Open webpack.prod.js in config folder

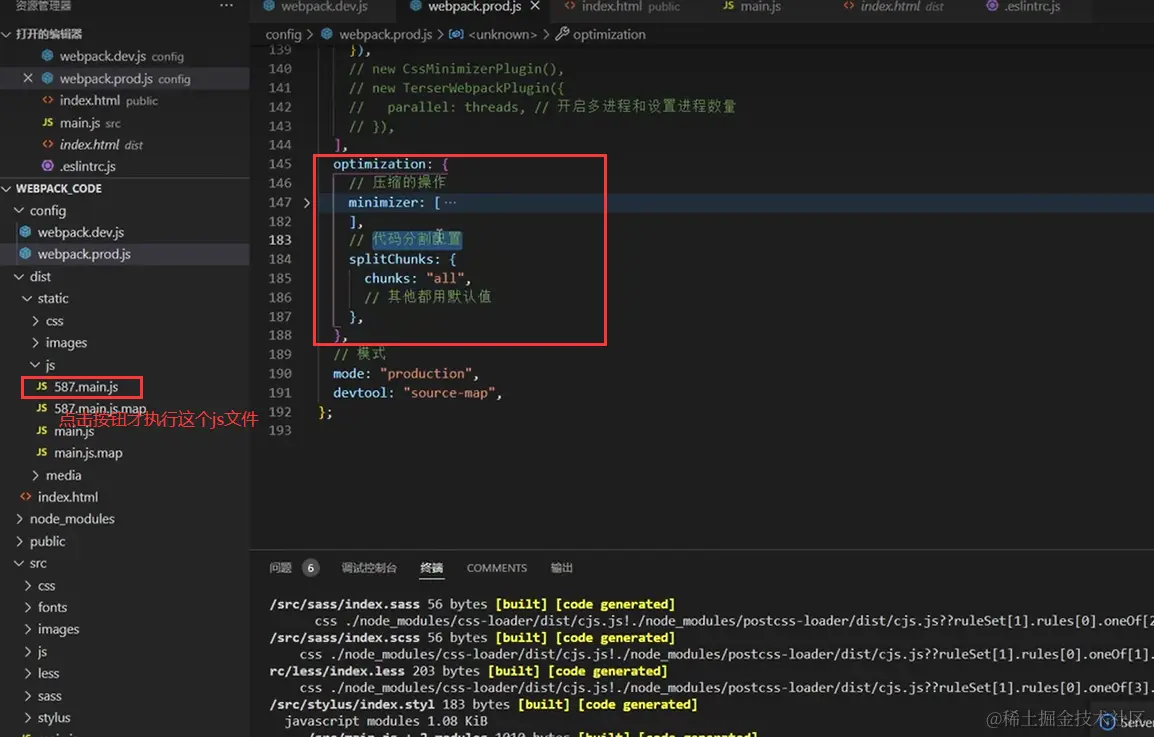[x=125, y=254]
